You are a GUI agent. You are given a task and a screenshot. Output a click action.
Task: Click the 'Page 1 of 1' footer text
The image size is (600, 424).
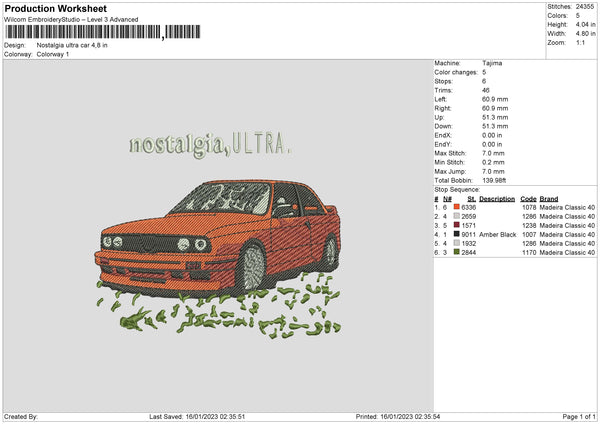pos(579,416)
